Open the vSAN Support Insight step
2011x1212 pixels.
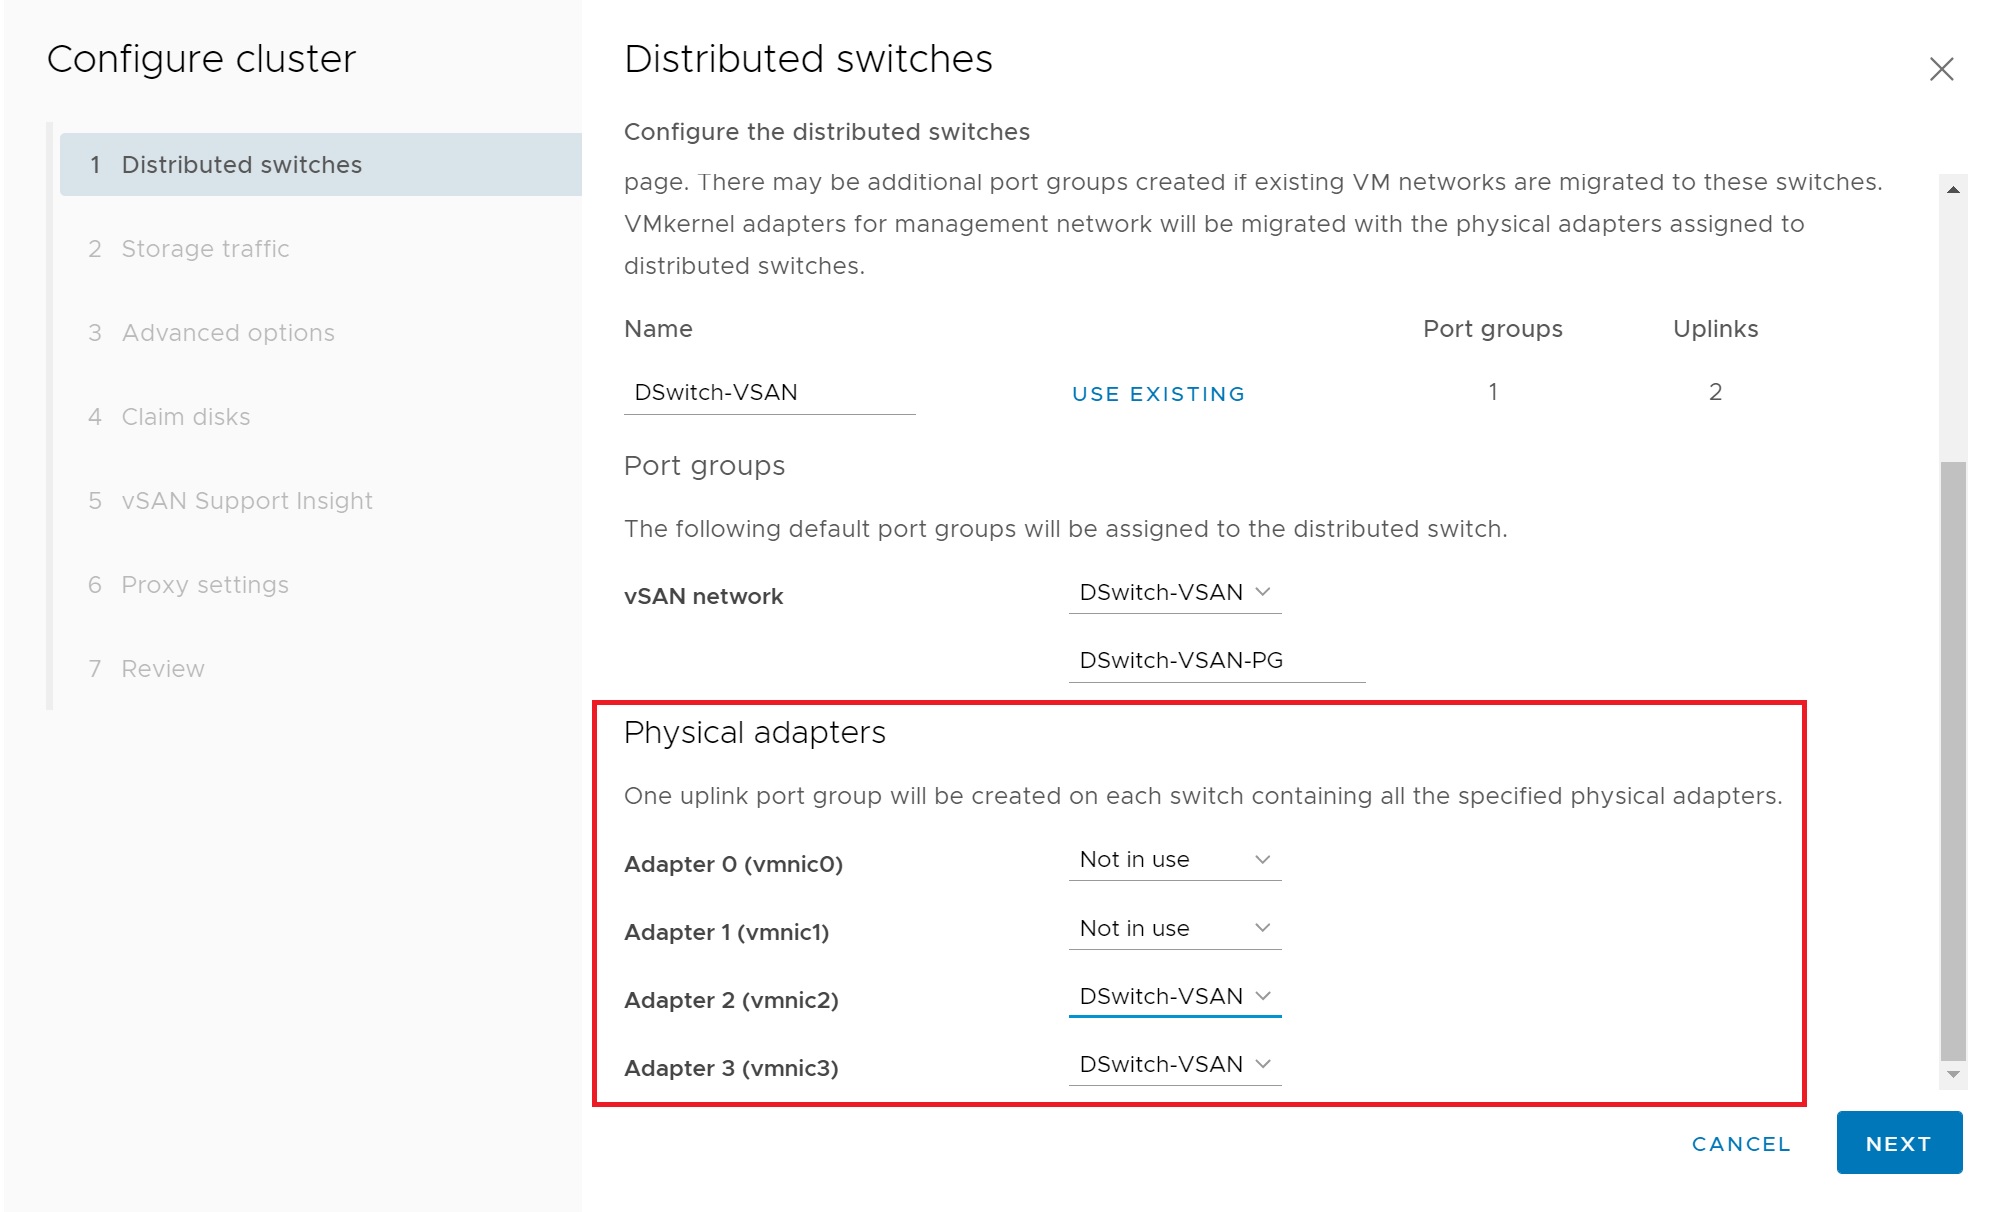click(x=246, y=501)
